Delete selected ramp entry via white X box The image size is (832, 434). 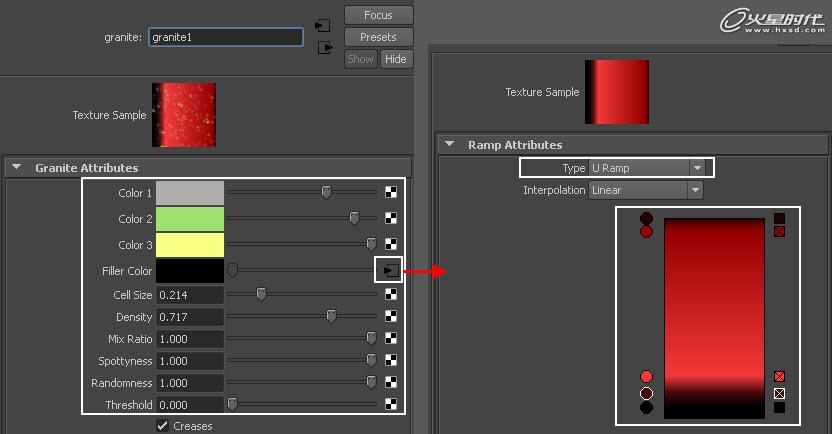point(779,393)
